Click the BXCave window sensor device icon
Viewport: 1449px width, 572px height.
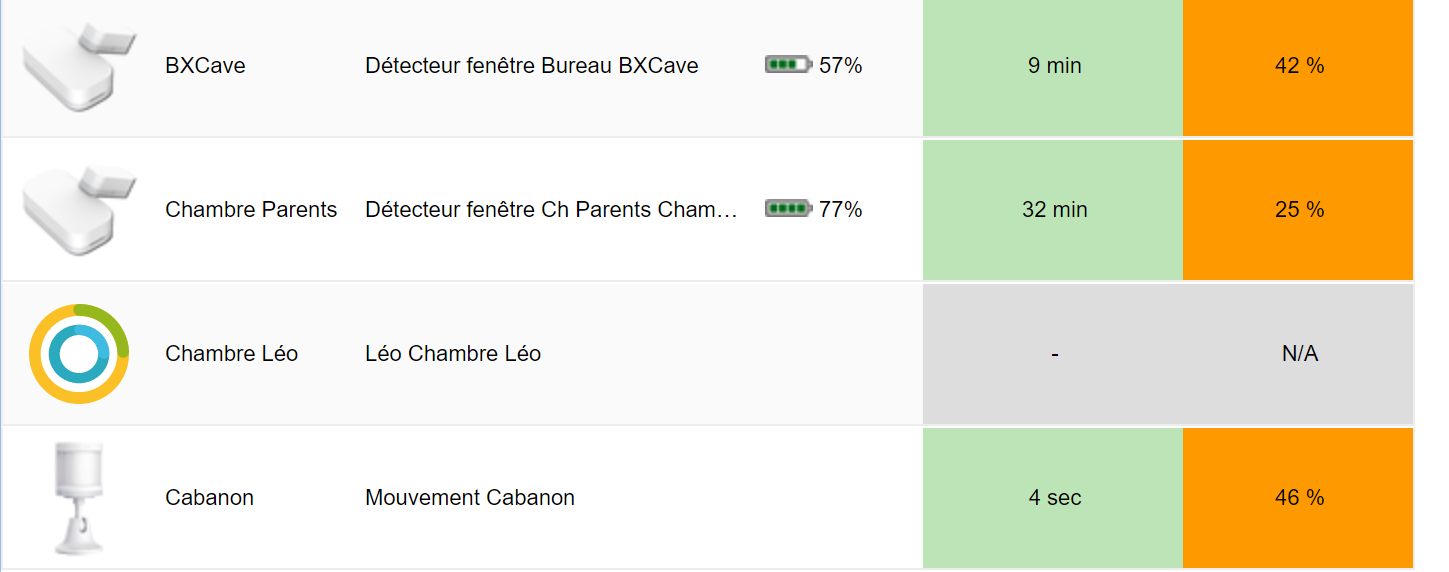[x=79, y=66]
